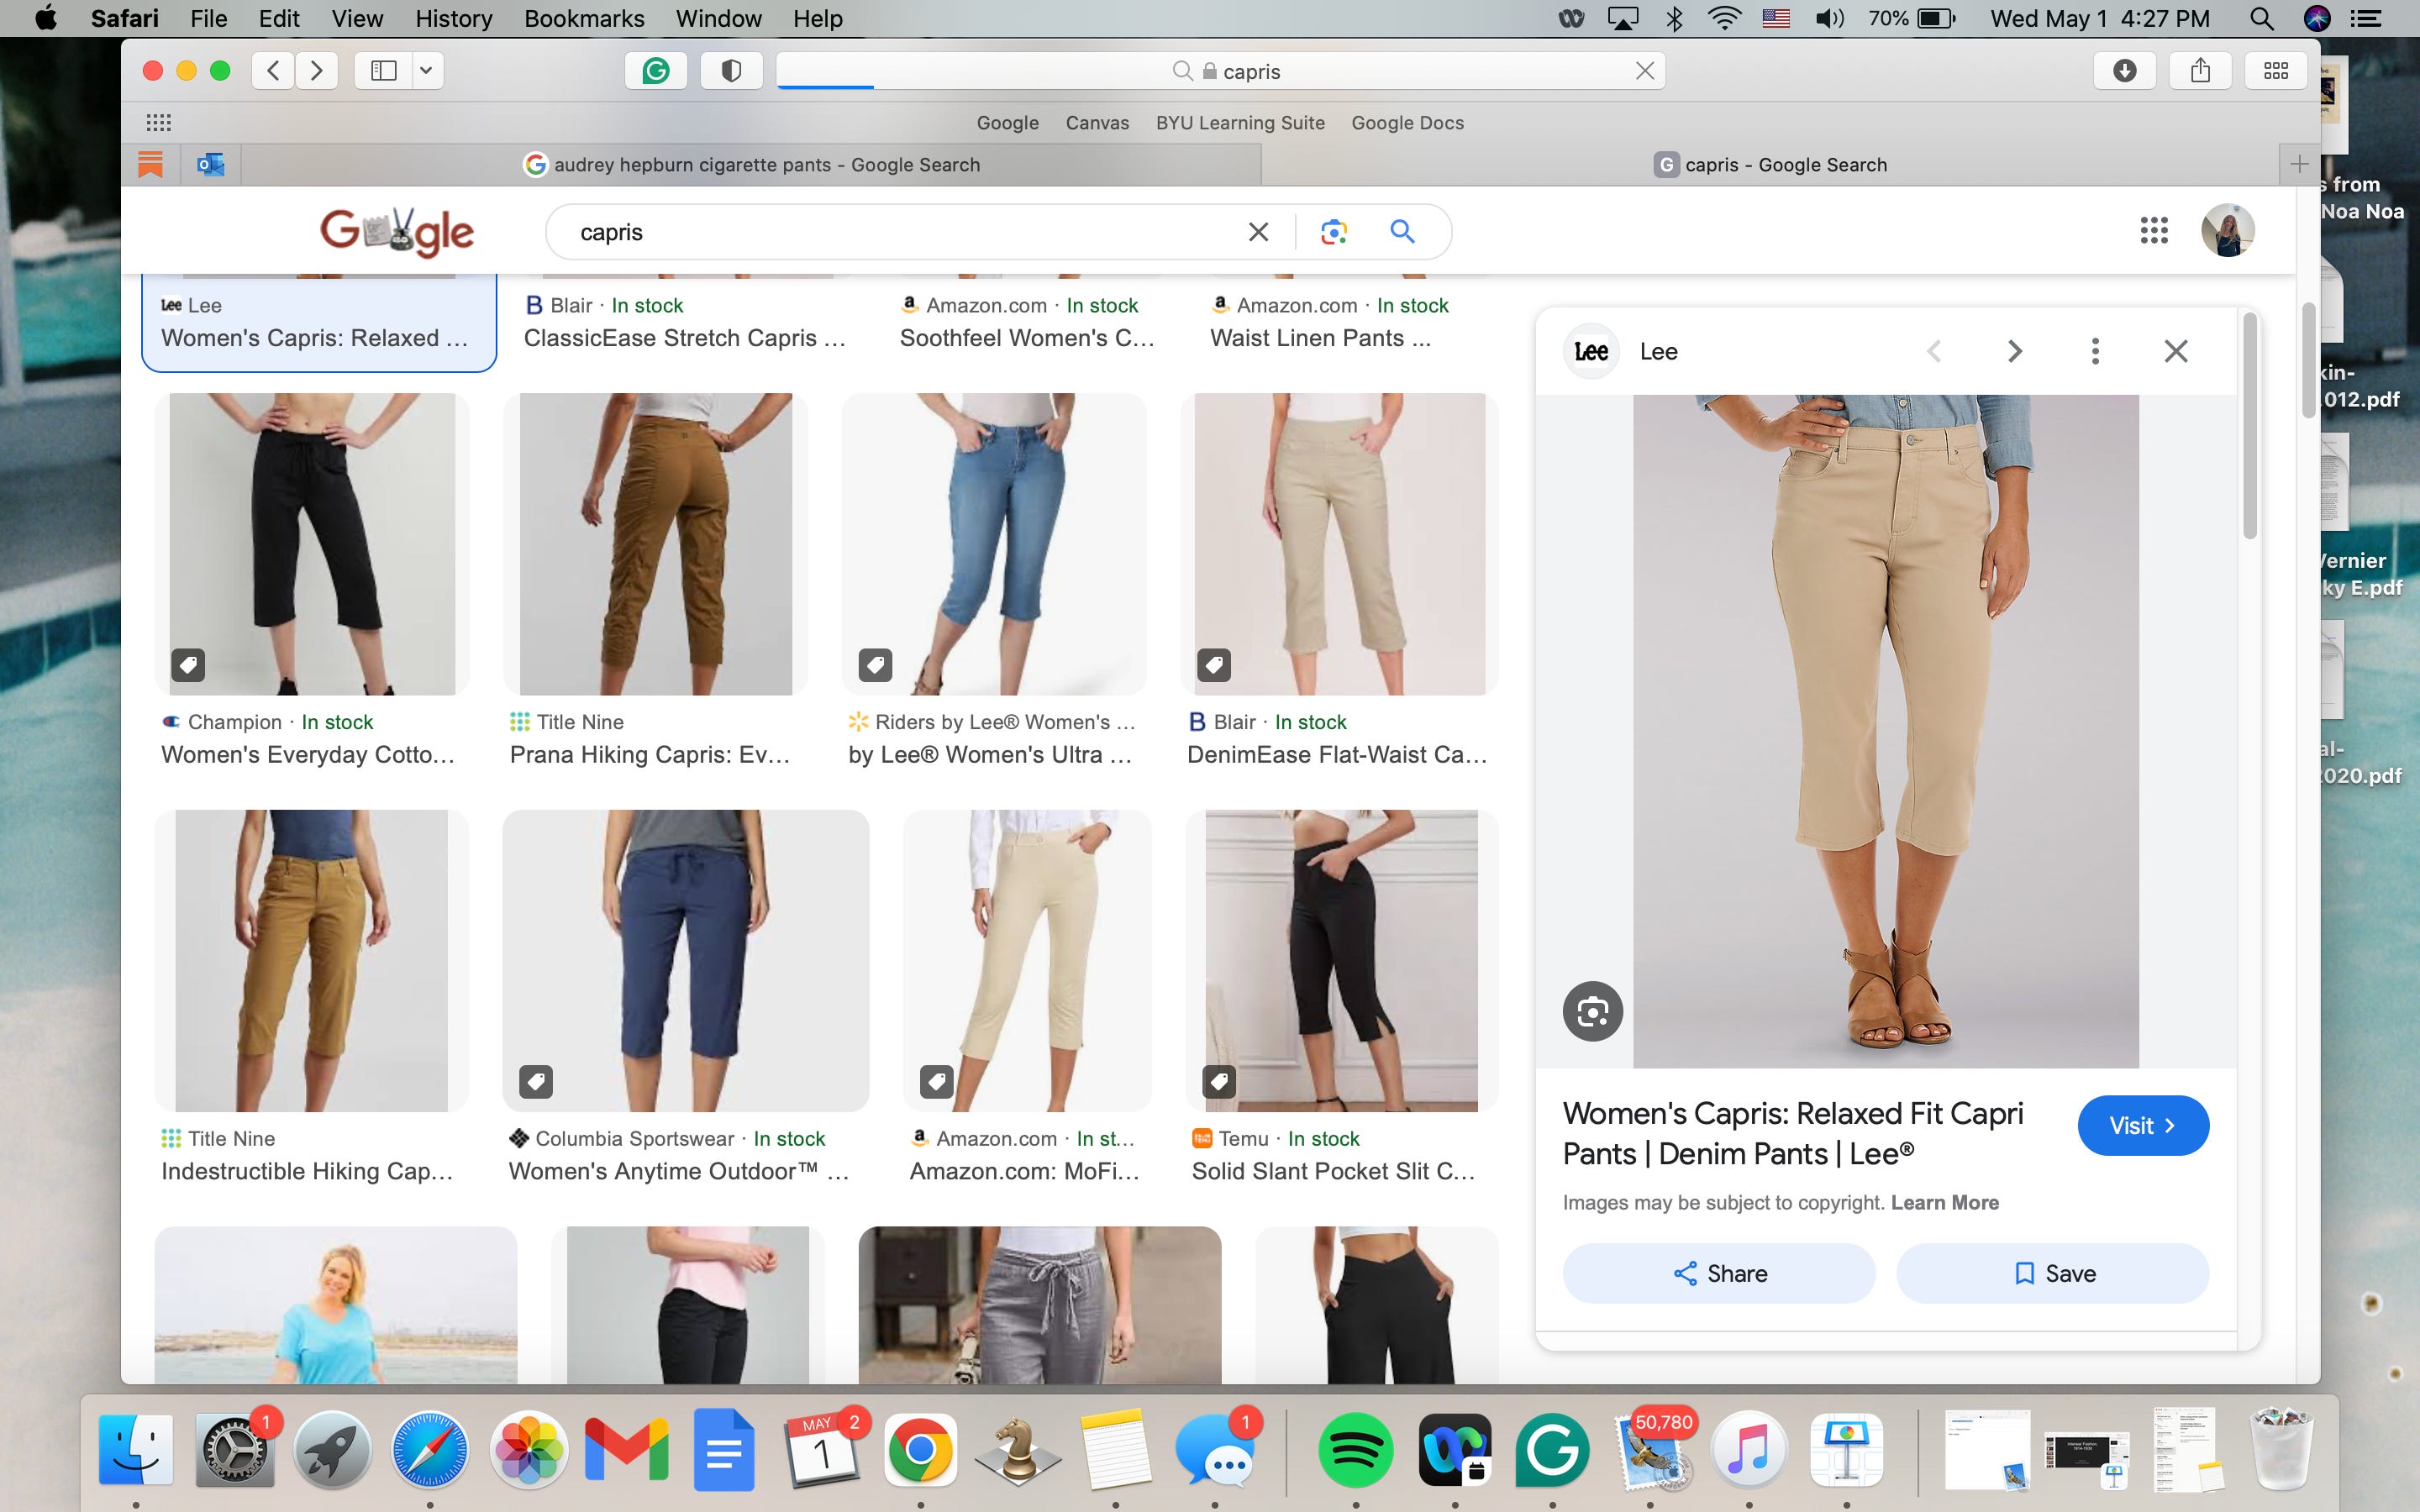
Task: Search by image using Google Lens icon
Action: (x=1334, y=232)
